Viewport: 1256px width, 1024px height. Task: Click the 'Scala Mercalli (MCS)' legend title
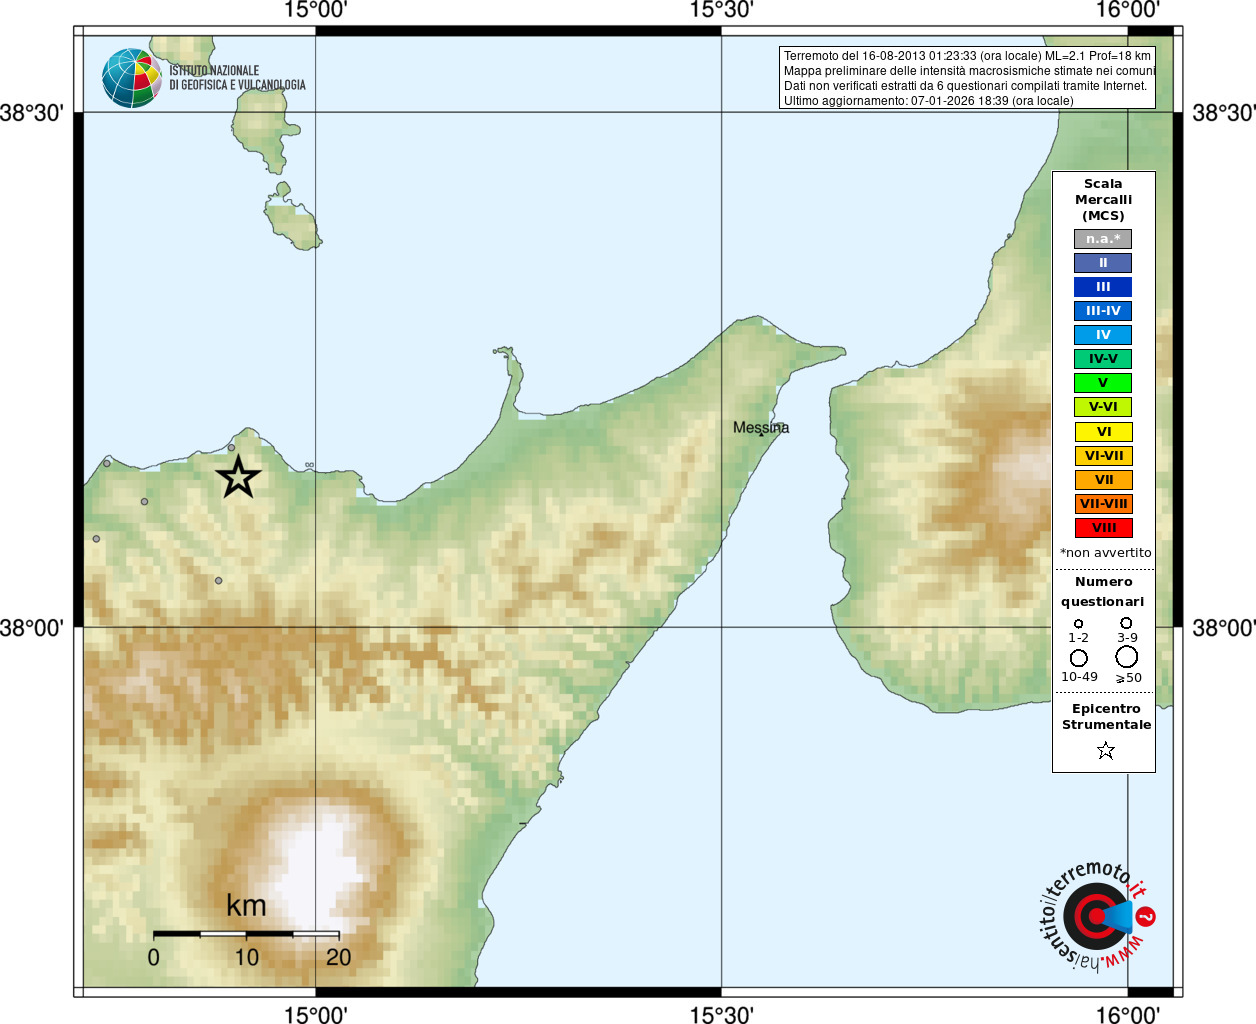[1103, 199]
